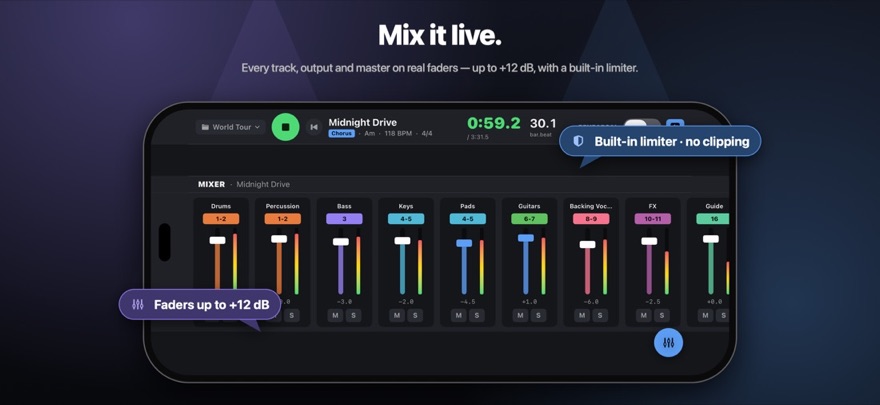Image resolution: width=880 pixels, height=405 pixels.
Task: Solo the Backing Vocals channel
Action: pos(600,316)
